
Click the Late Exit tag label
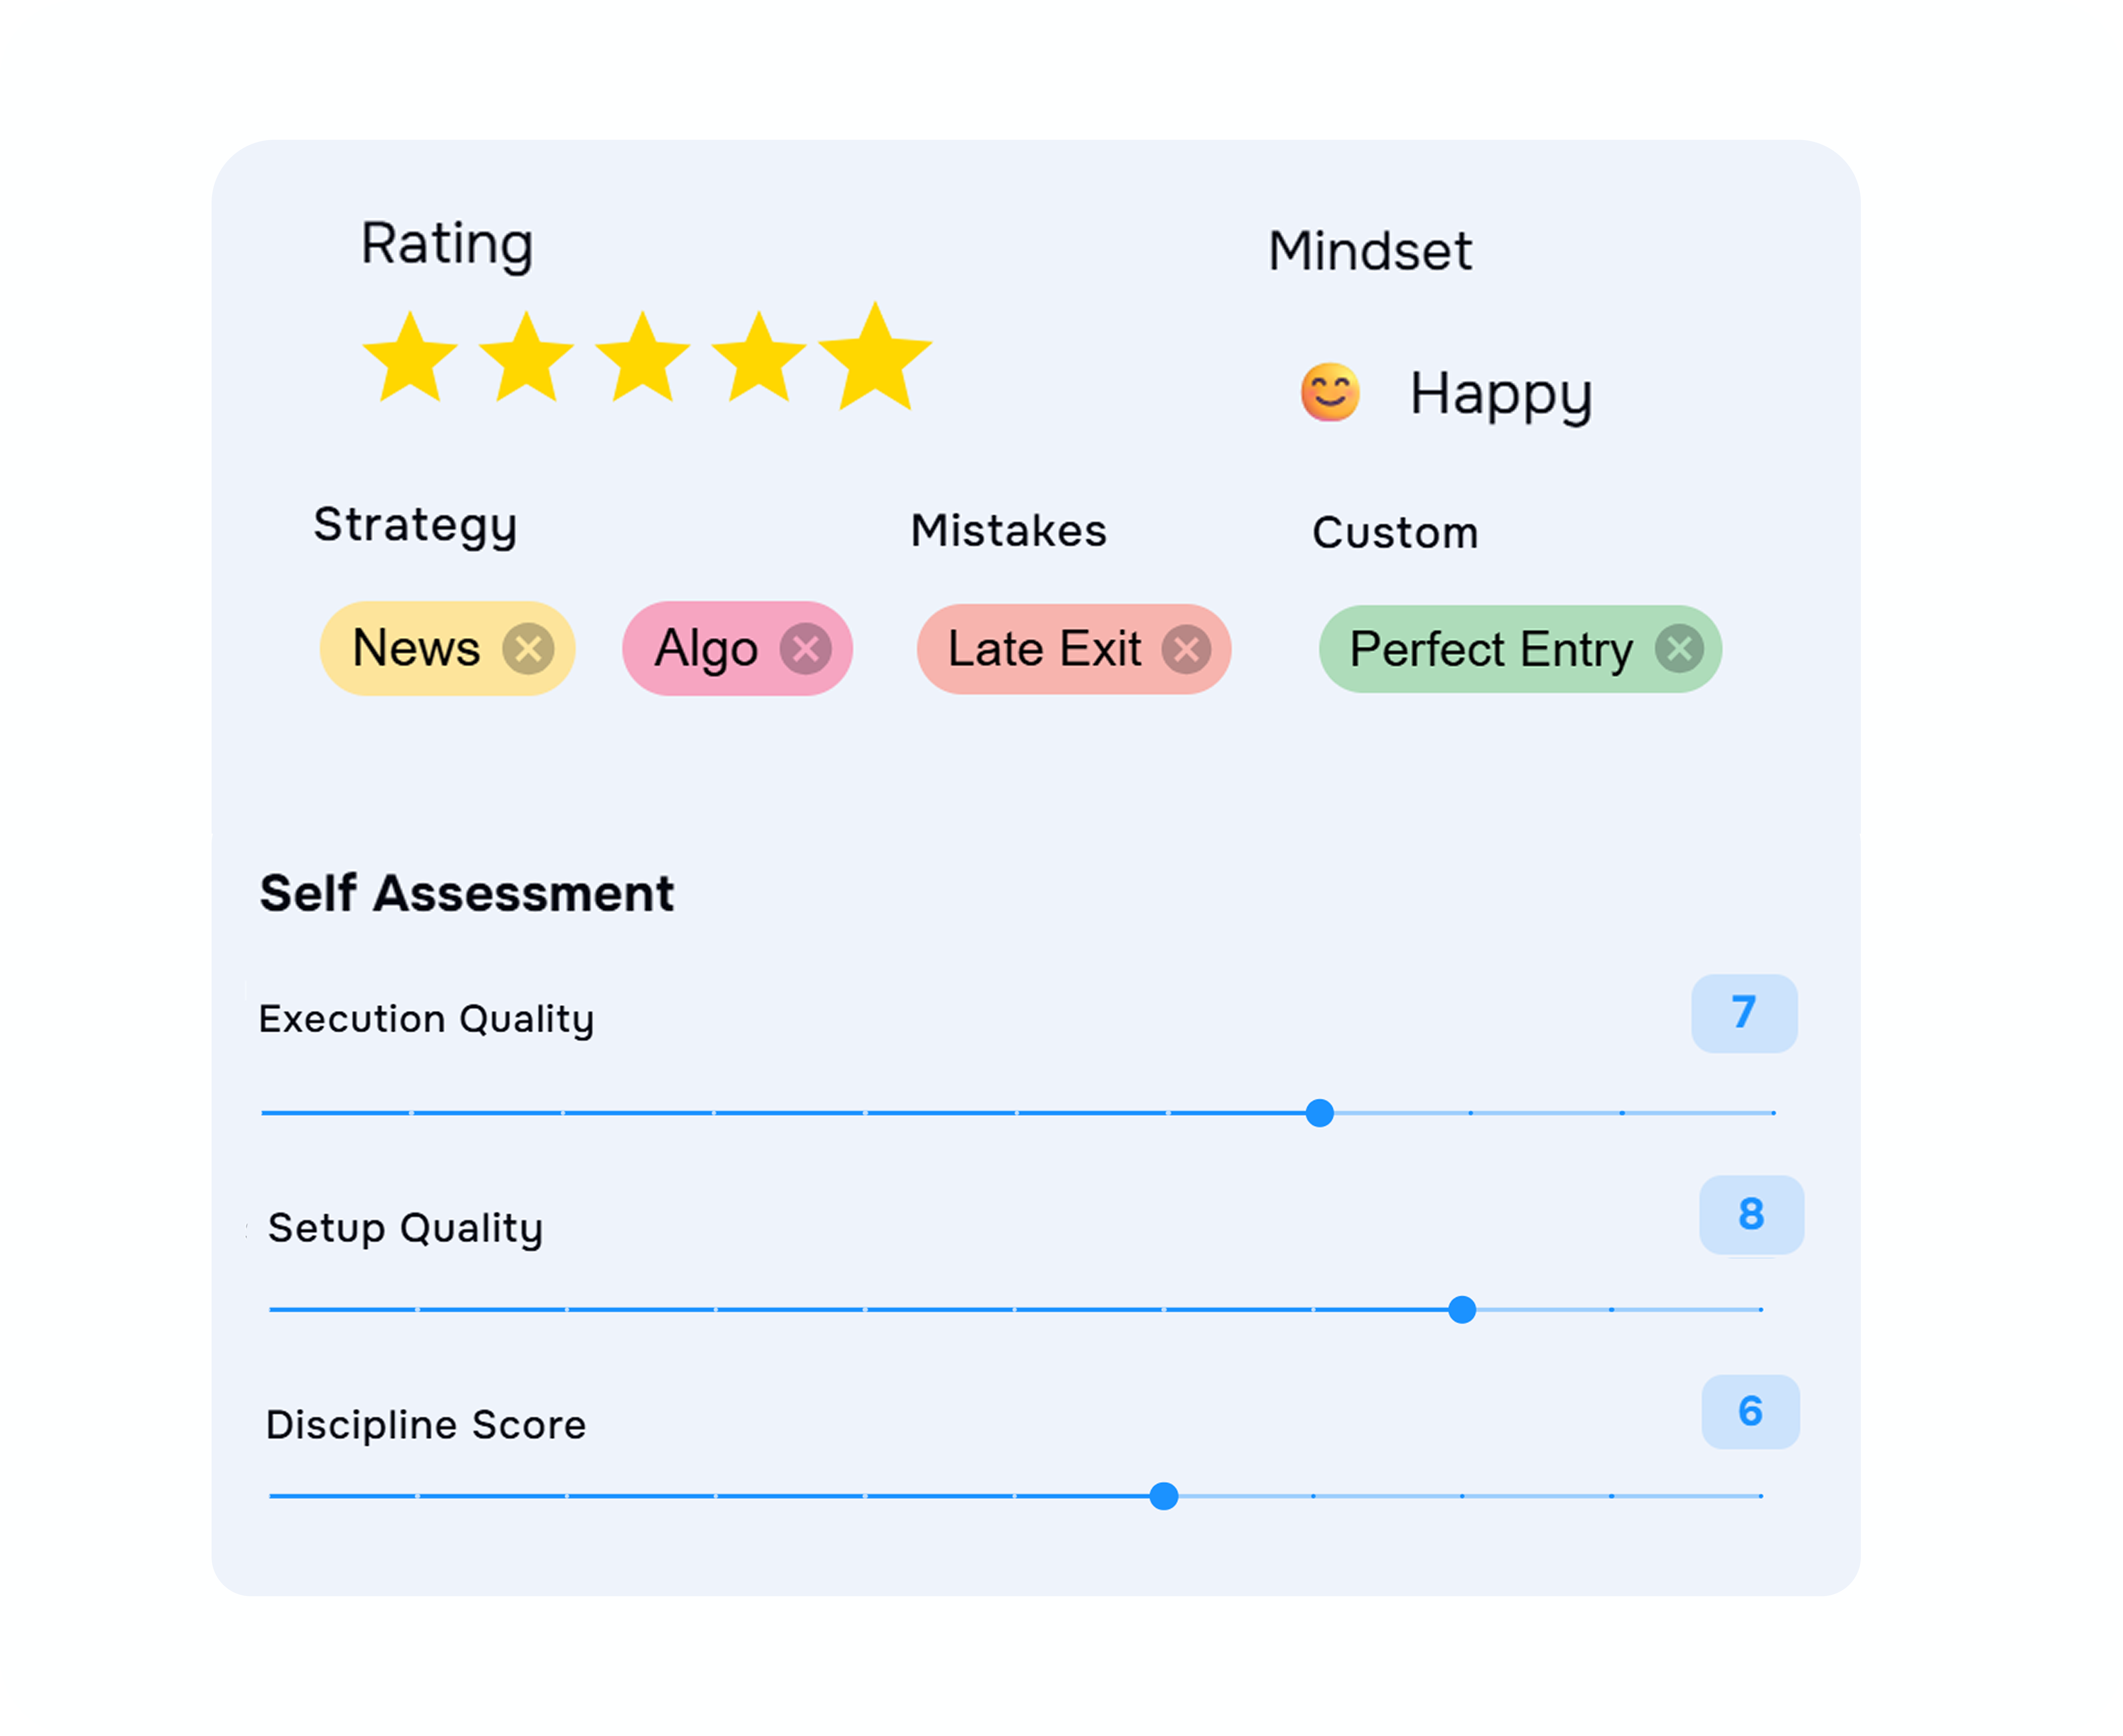(1044, 649)
